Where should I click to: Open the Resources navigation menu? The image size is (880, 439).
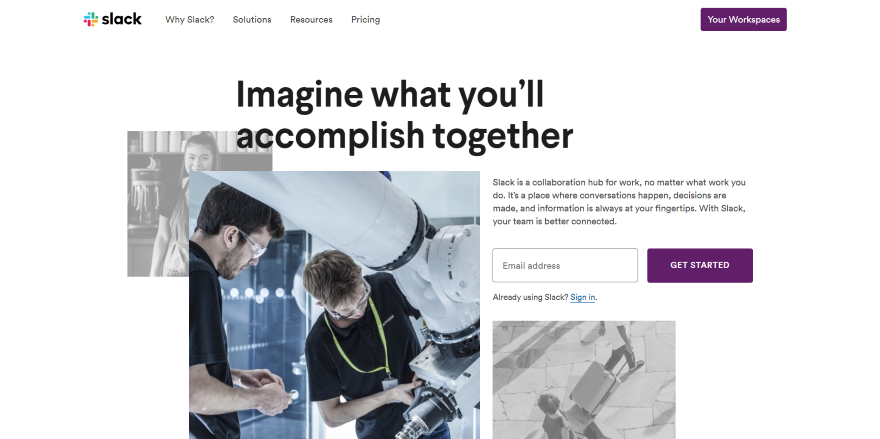(x=311, y=20)
